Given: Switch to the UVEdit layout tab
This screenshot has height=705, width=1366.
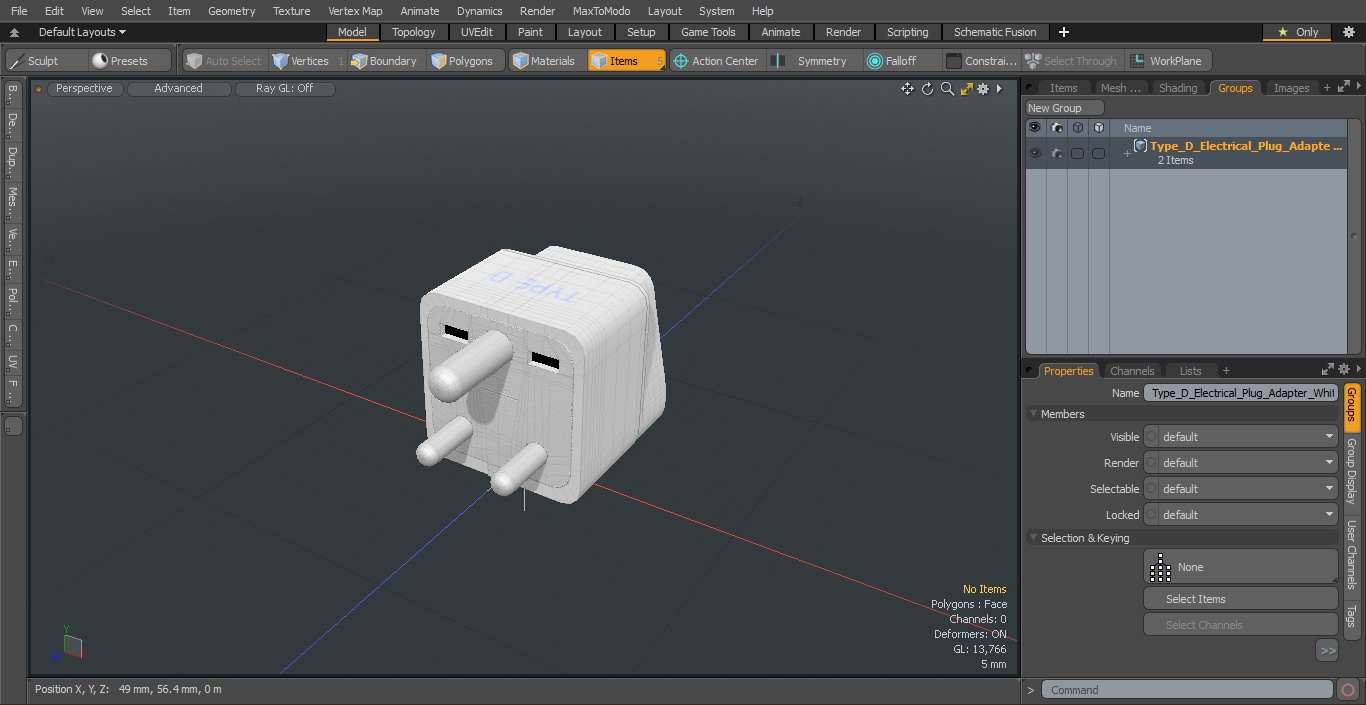Looking at the screenshot, I should click(477, 32).
